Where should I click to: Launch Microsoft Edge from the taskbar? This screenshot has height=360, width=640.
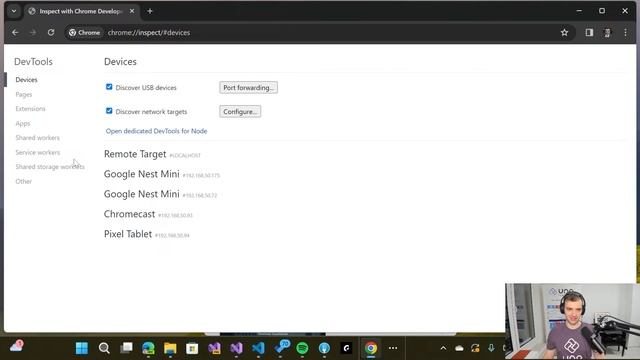coord(148,348)
